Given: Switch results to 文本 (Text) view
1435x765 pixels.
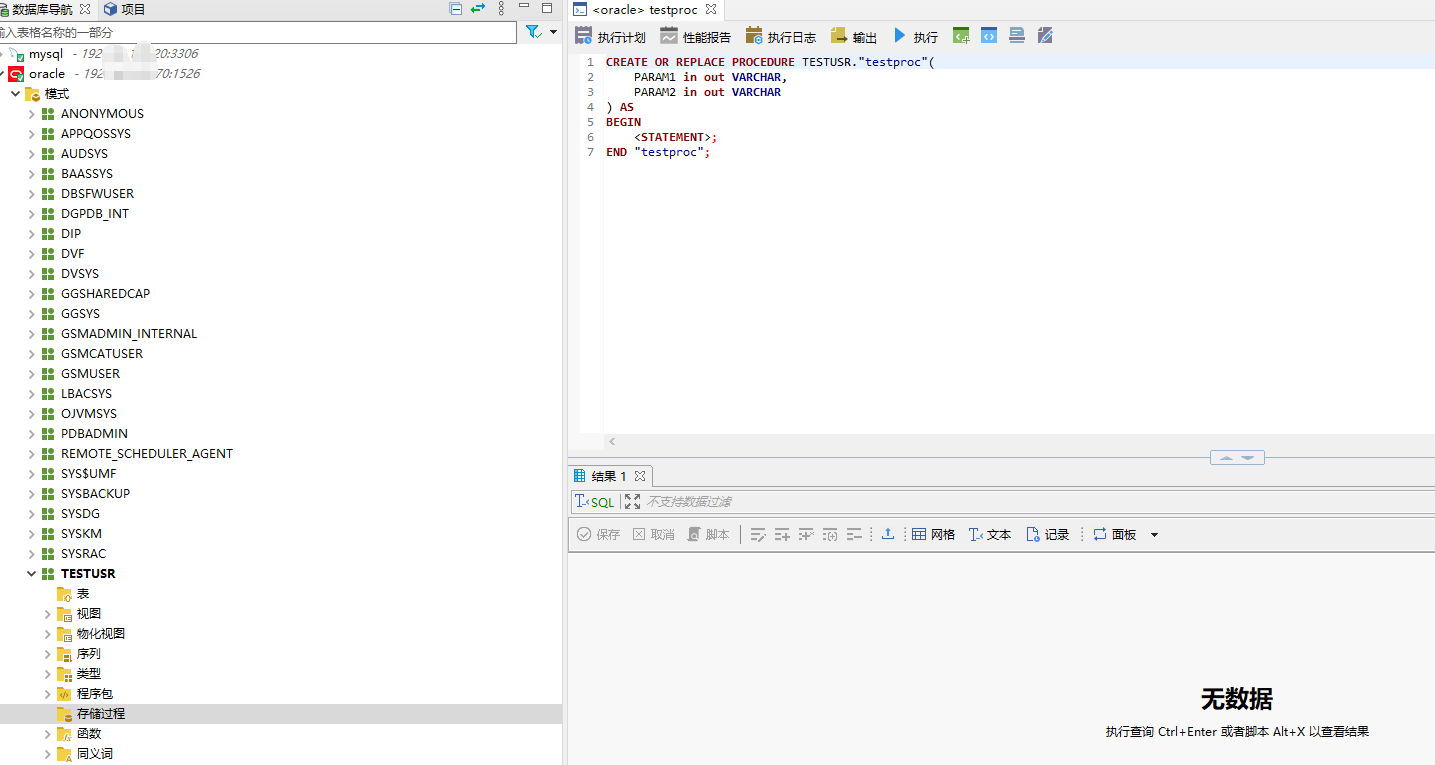Looking at the screenshot, I should [x=989, y=534].
